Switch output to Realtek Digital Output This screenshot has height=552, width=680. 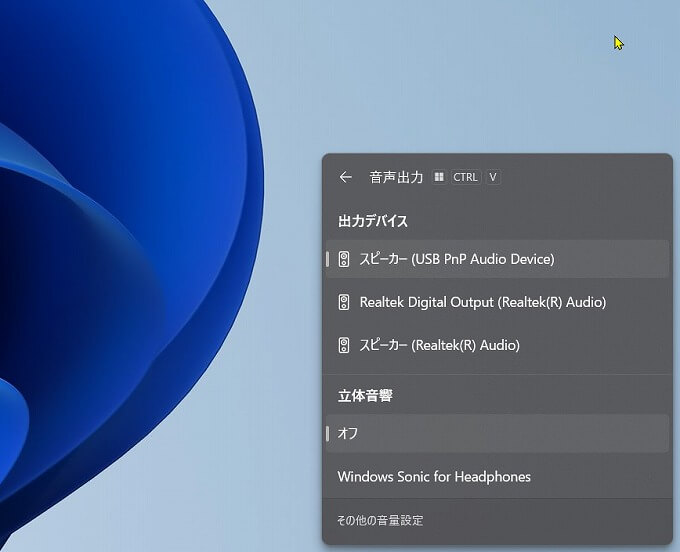482,302
